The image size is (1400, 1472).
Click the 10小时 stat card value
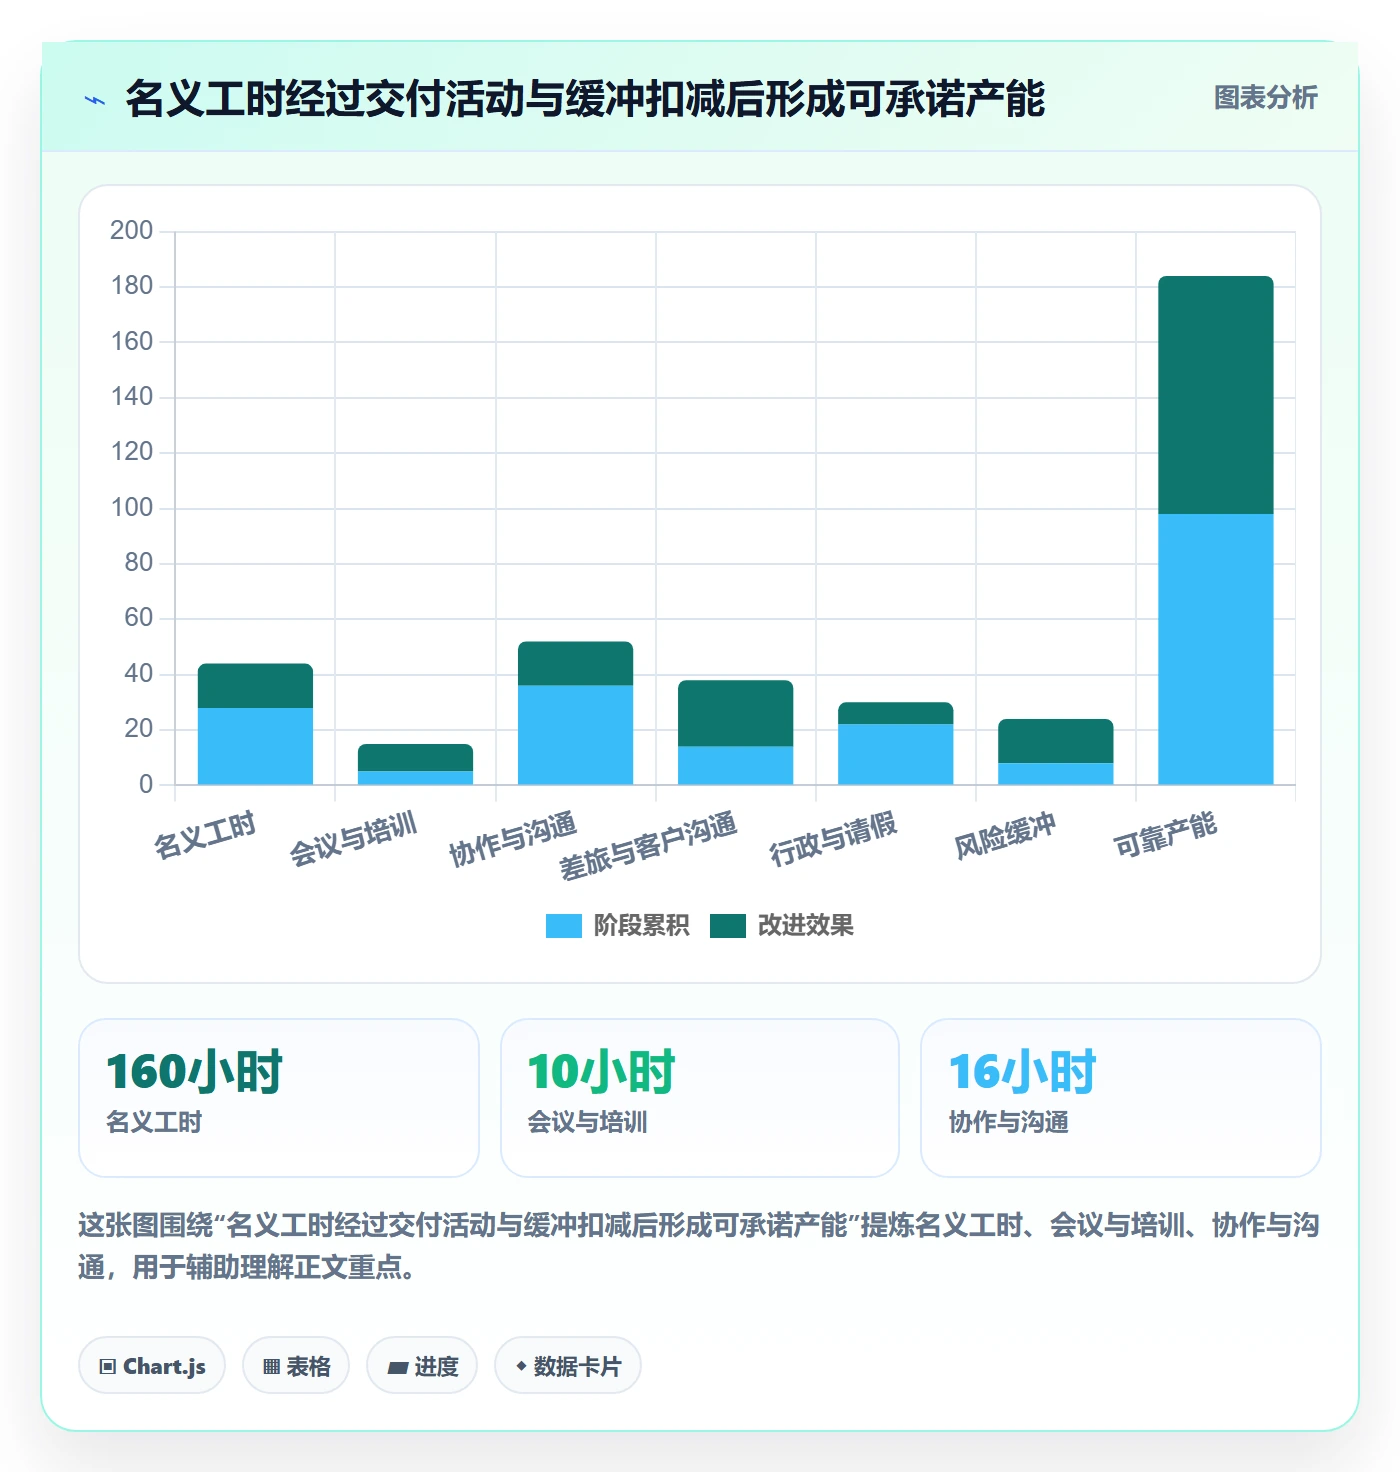pyautogui.click(x=601, y=1072)
